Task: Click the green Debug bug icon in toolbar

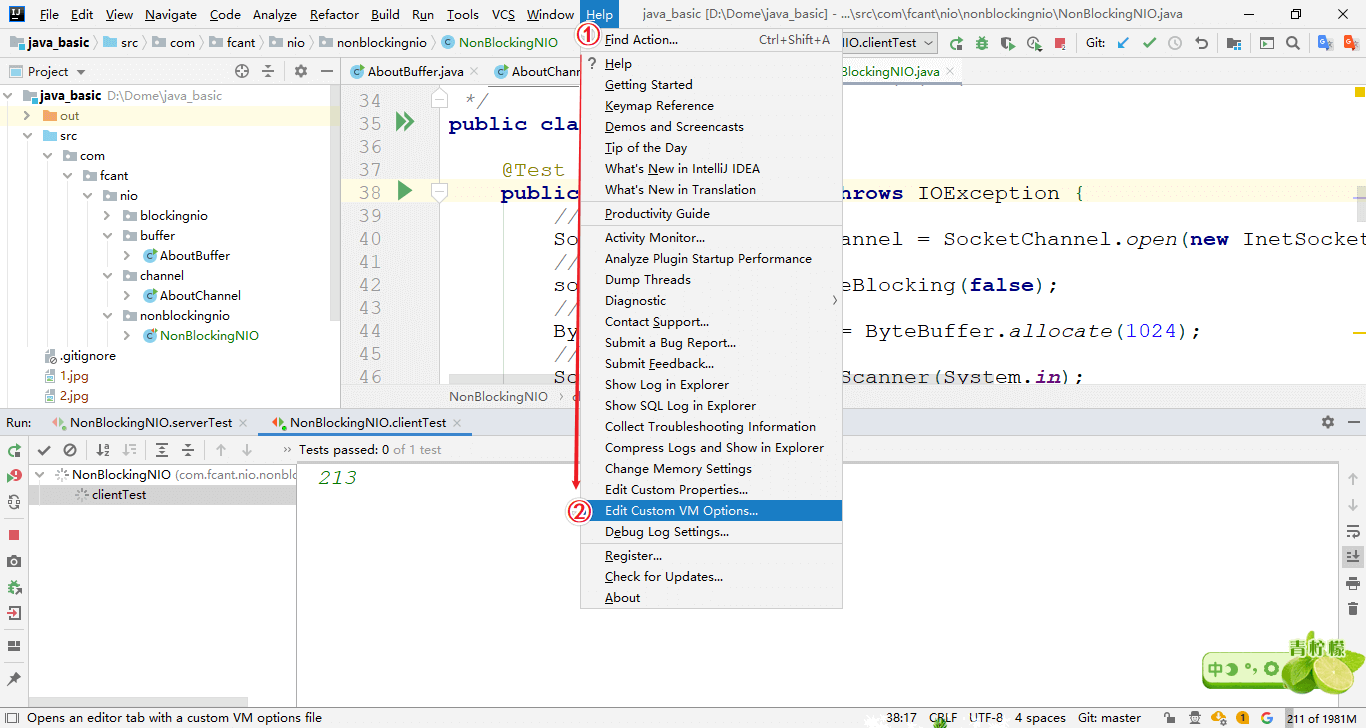Action: pos(982,43)
